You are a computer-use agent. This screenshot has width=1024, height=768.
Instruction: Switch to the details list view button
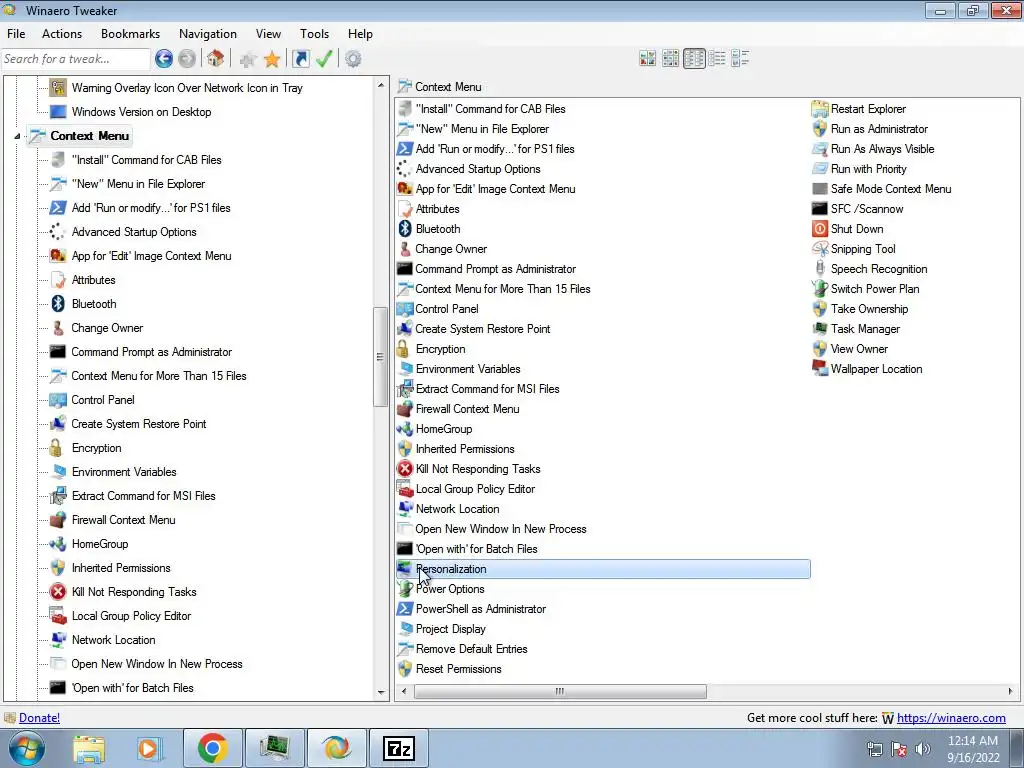click(717, 59)
